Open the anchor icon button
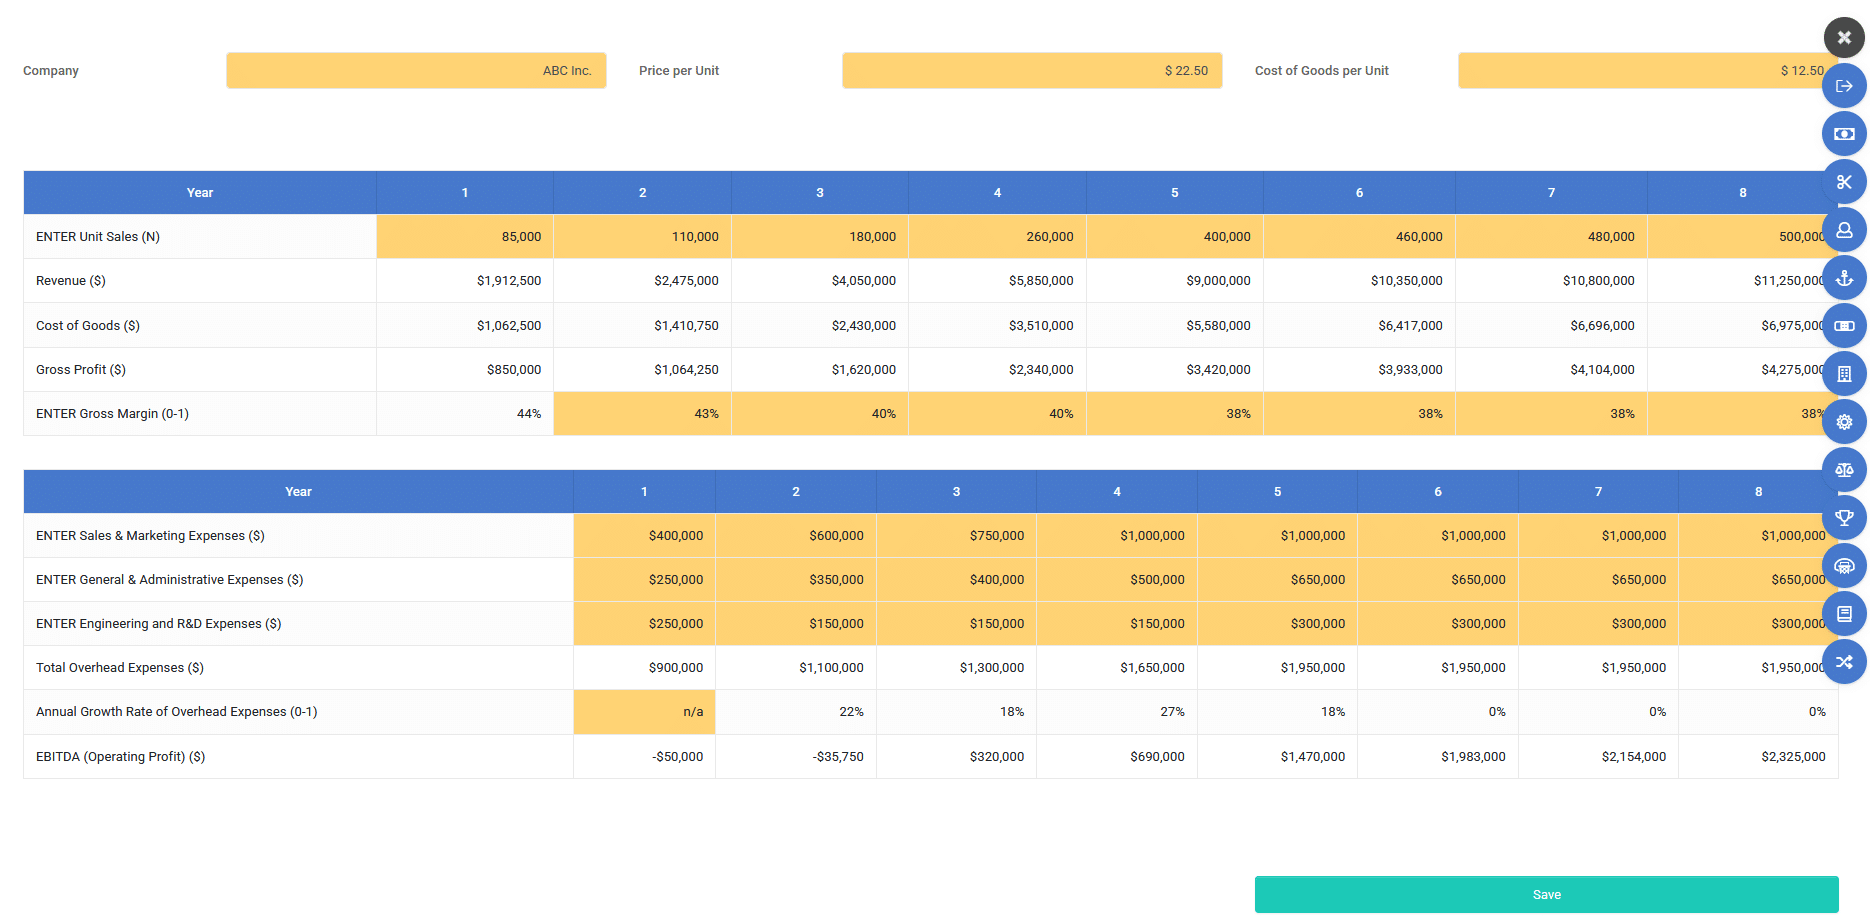The height and width of the screenshot is (922, 1870). point(1844,278)
